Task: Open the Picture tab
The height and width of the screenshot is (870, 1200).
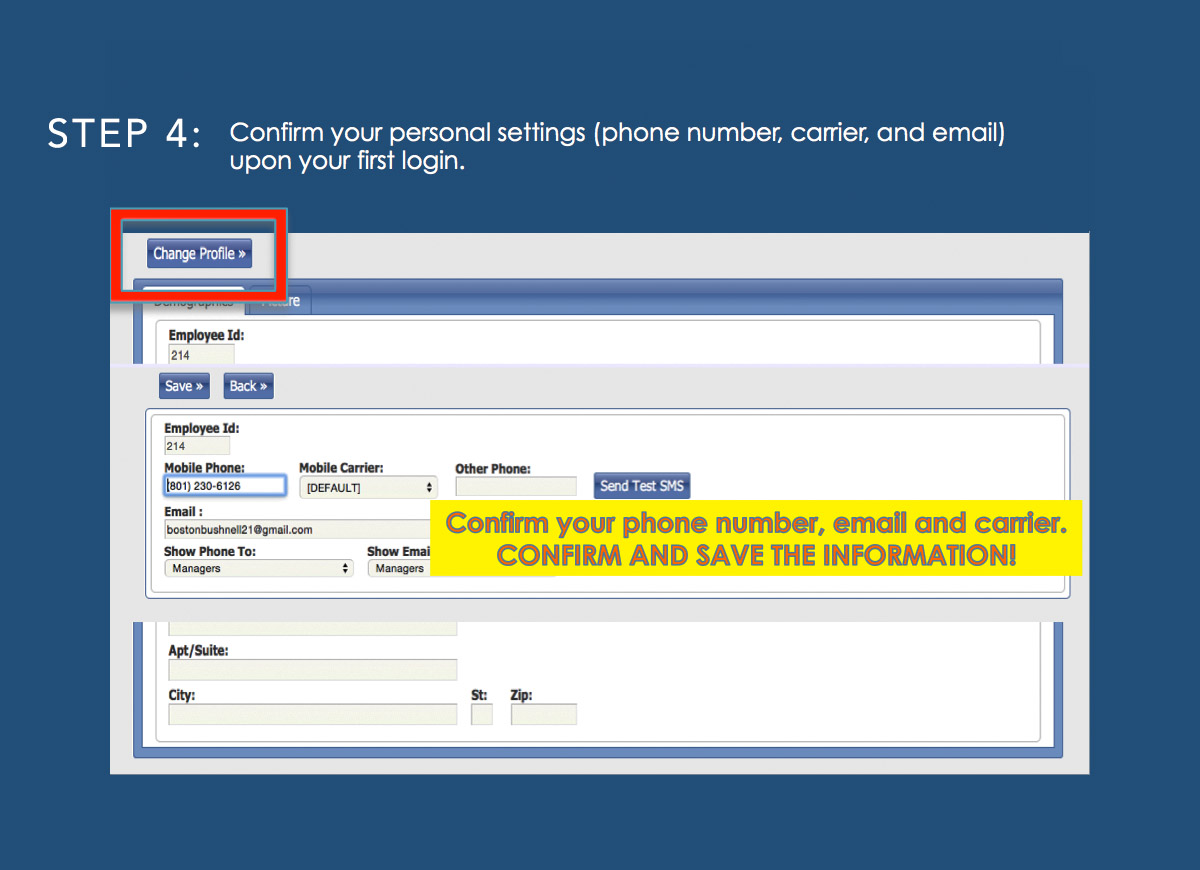Action: click(x=281, y=301)
